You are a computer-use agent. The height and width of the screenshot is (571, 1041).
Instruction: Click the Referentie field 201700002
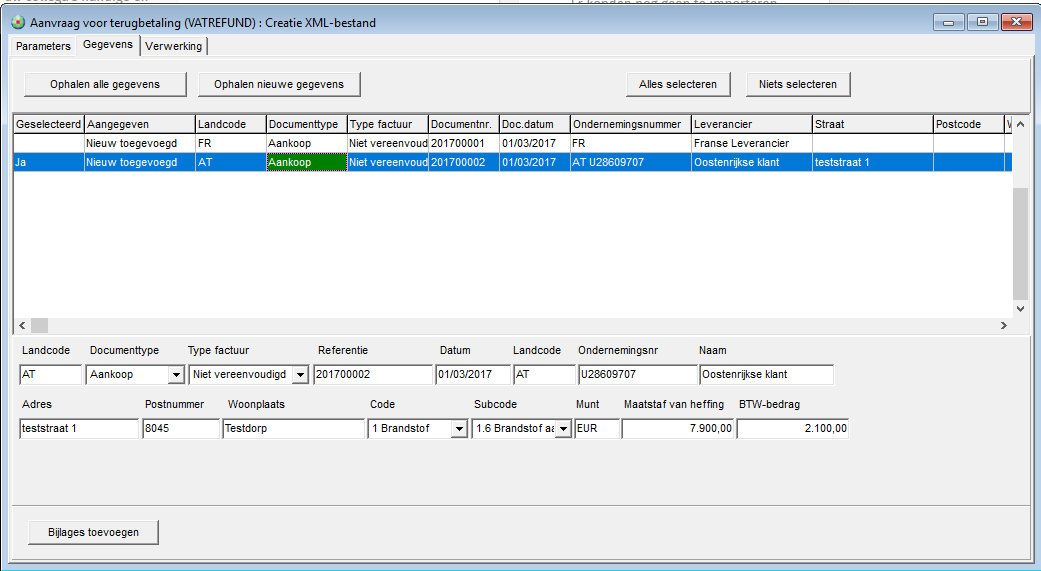pyautogui.click(x=373, y=374)
